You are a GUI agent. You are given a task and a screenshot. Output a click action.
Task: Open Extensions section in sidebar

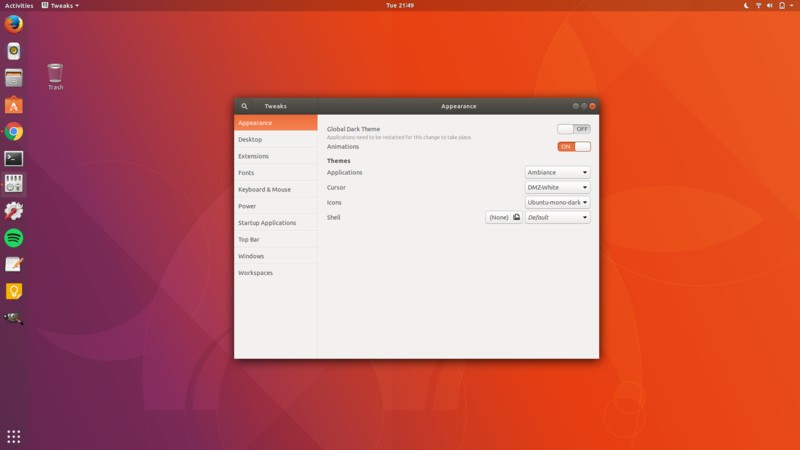pos(276,156)
